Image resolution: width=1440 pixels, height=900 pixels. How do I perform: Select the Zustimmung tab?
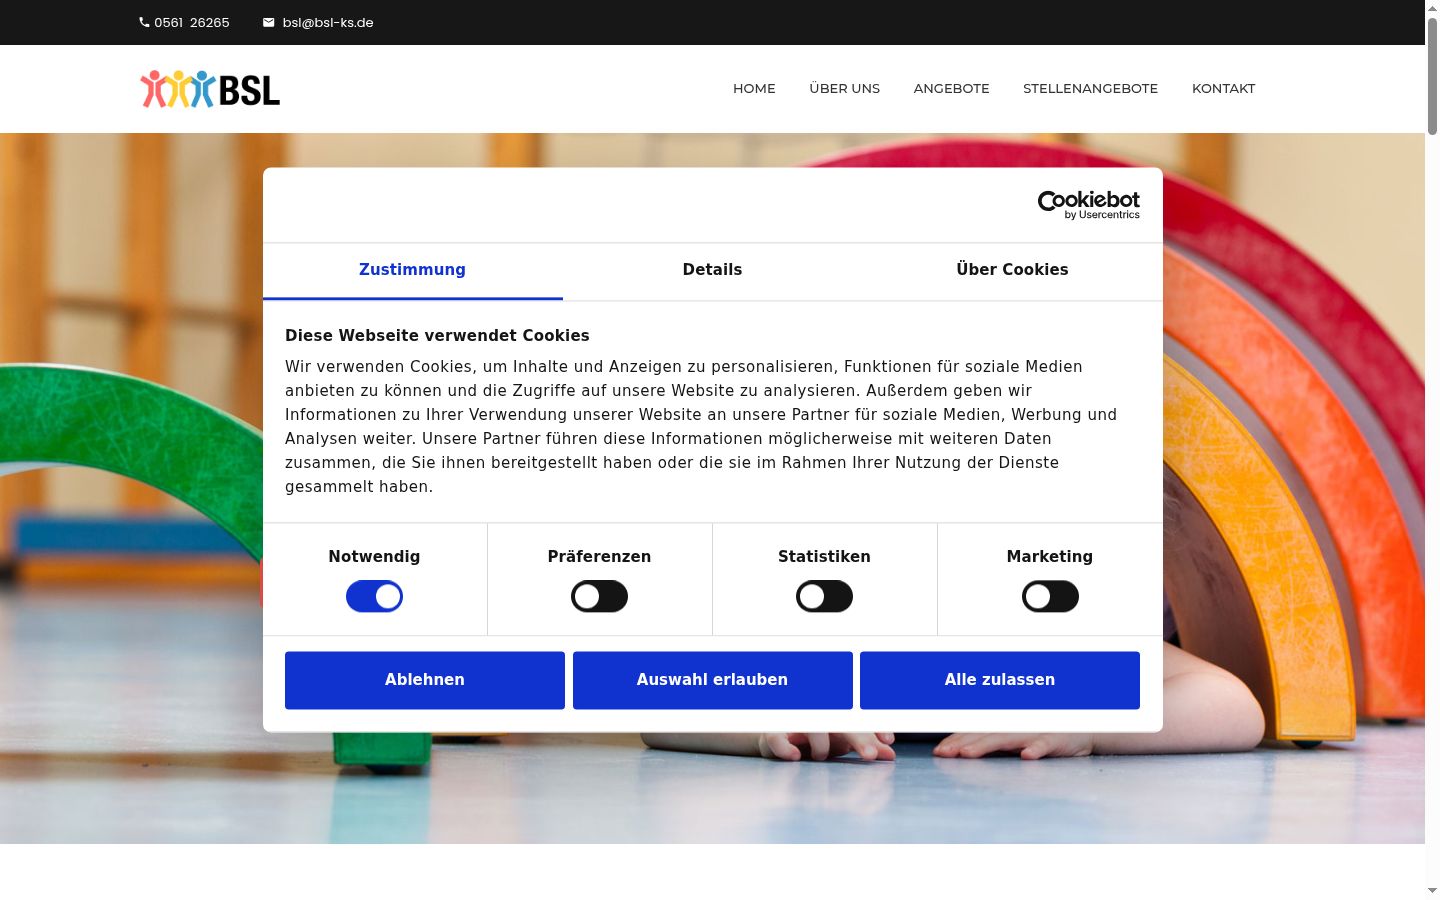pos(412,270)
